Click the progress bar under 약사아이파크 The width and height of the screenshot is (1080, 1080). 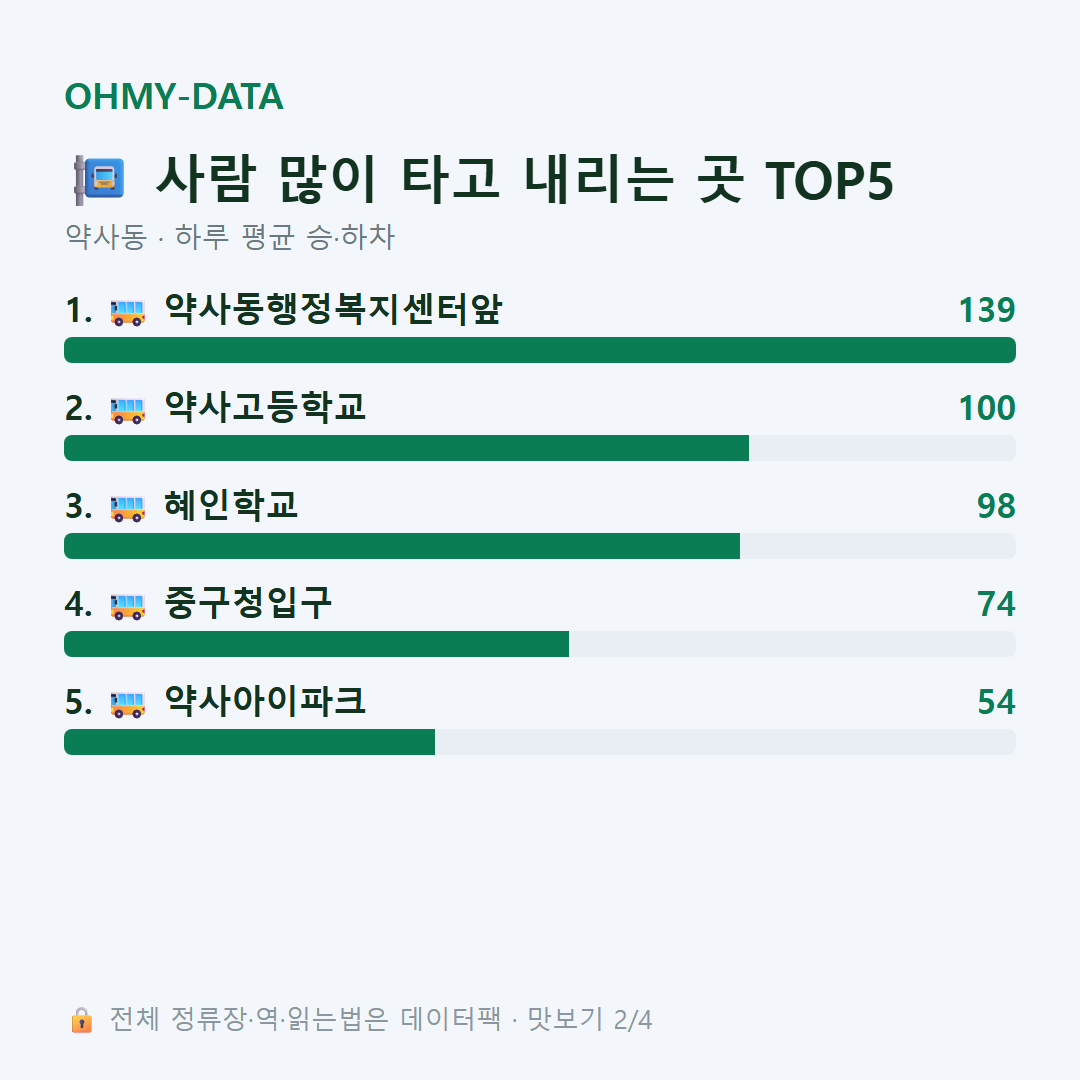(540, 742)
